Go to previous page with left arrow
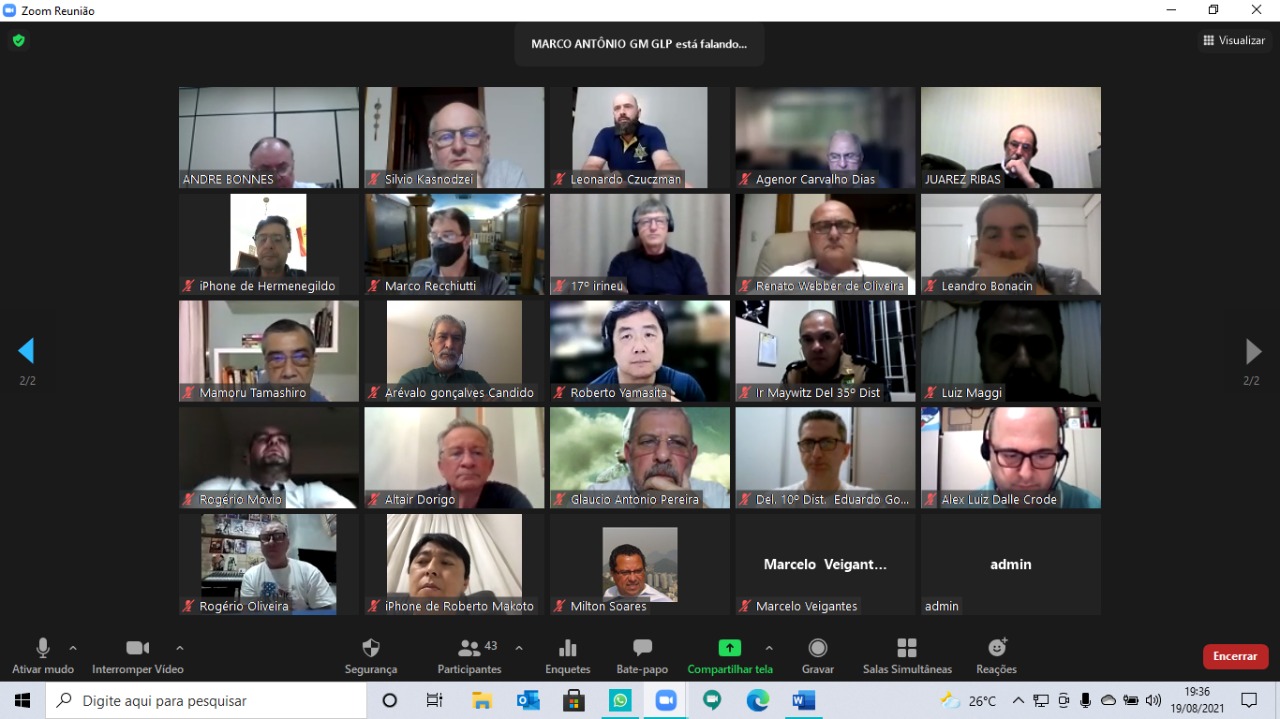The image size is (1280, 719). click(x=26, y=351)
